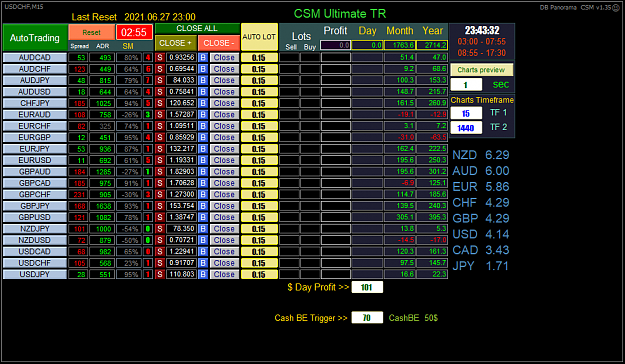The height and width of the screenshot is (364, 625).
Task: Click the red S sell button for GBPUSD
Action: (x=160, y=217)
